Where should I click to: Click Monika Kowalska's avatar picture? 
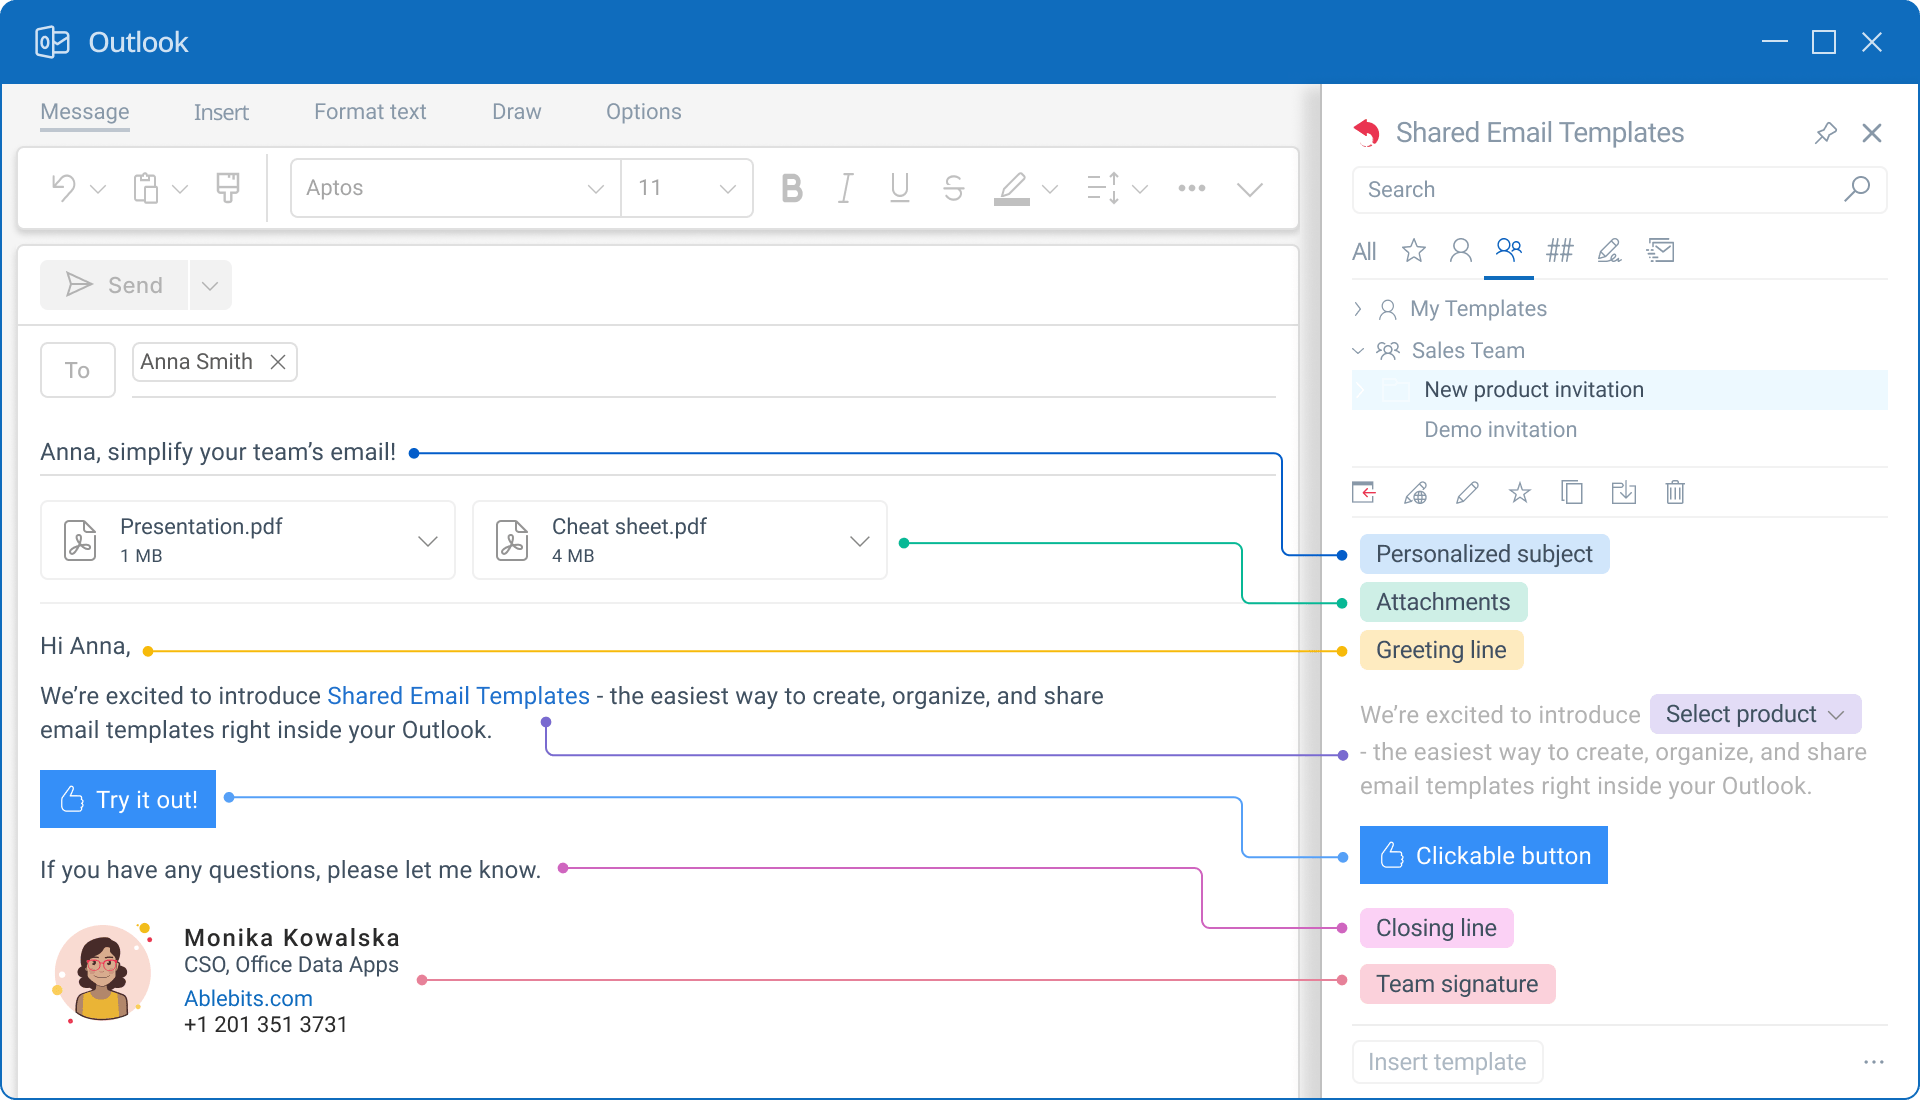pos(102,973)
